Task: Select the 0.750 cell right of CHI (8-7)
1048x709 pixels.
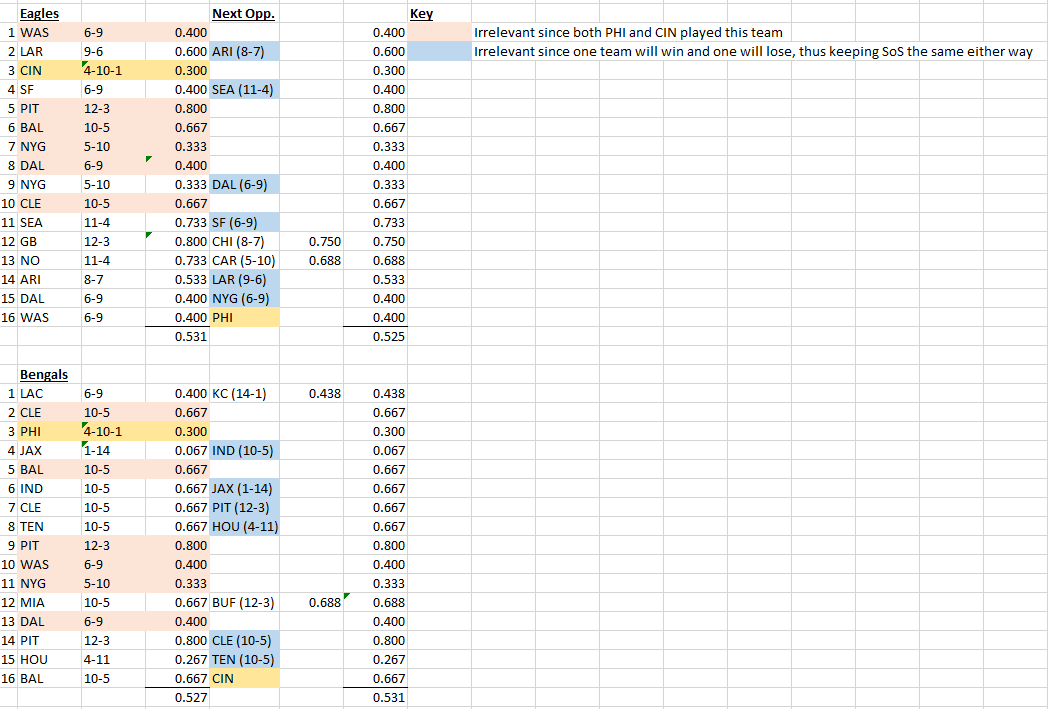Action: point(311,241)
